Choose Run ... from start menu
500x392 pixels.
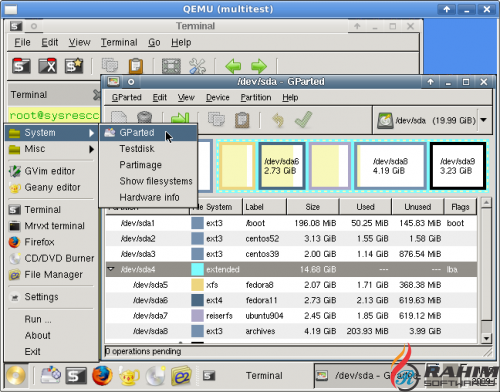pos(52,319)
